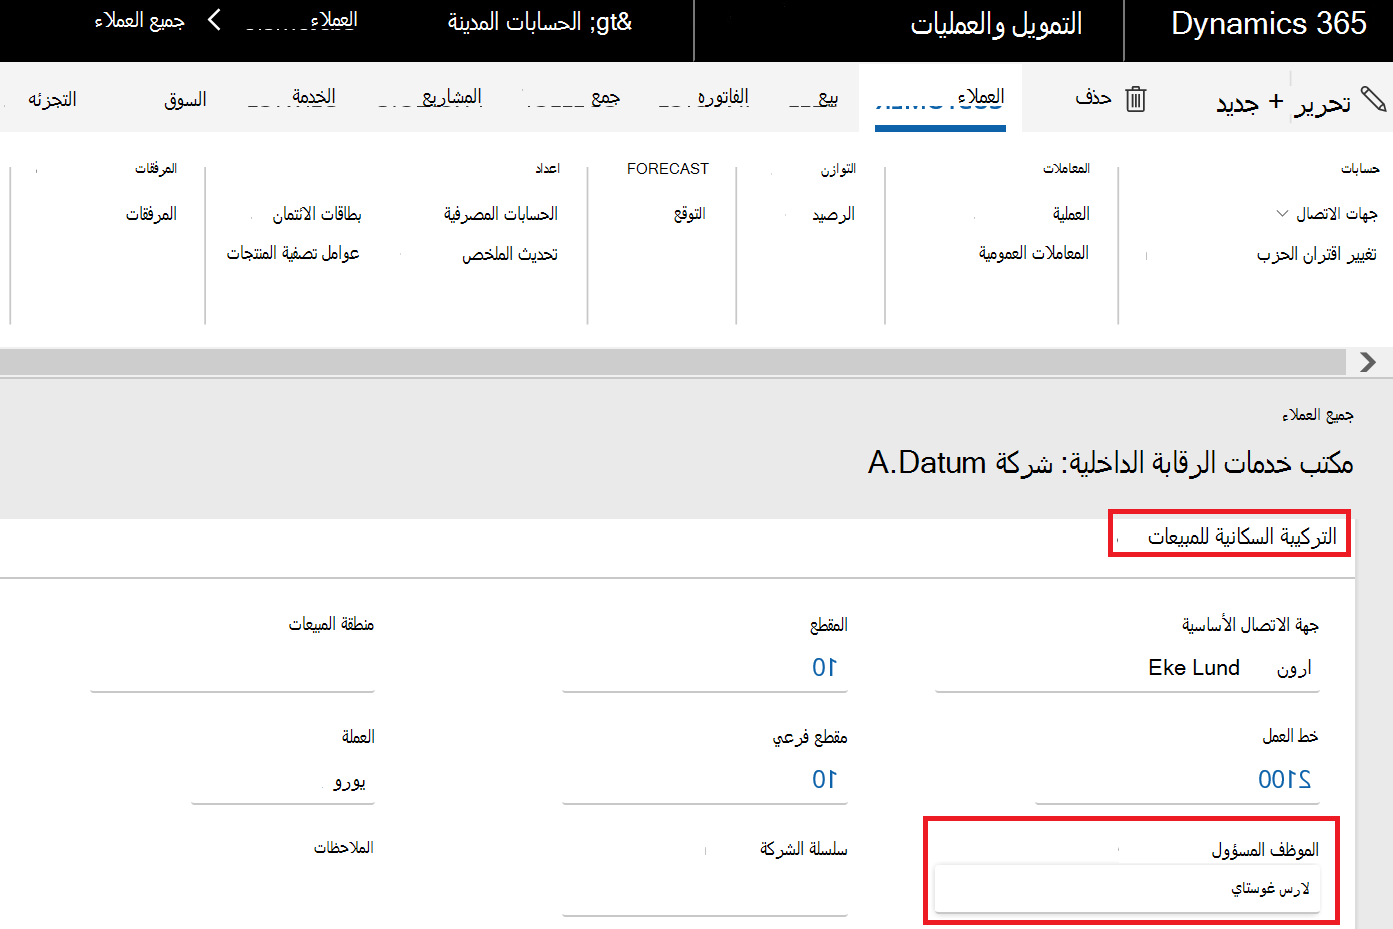Click المرفقات attachments button
1393x929 pixels.
pyautogui.click(x=151, y=214)
